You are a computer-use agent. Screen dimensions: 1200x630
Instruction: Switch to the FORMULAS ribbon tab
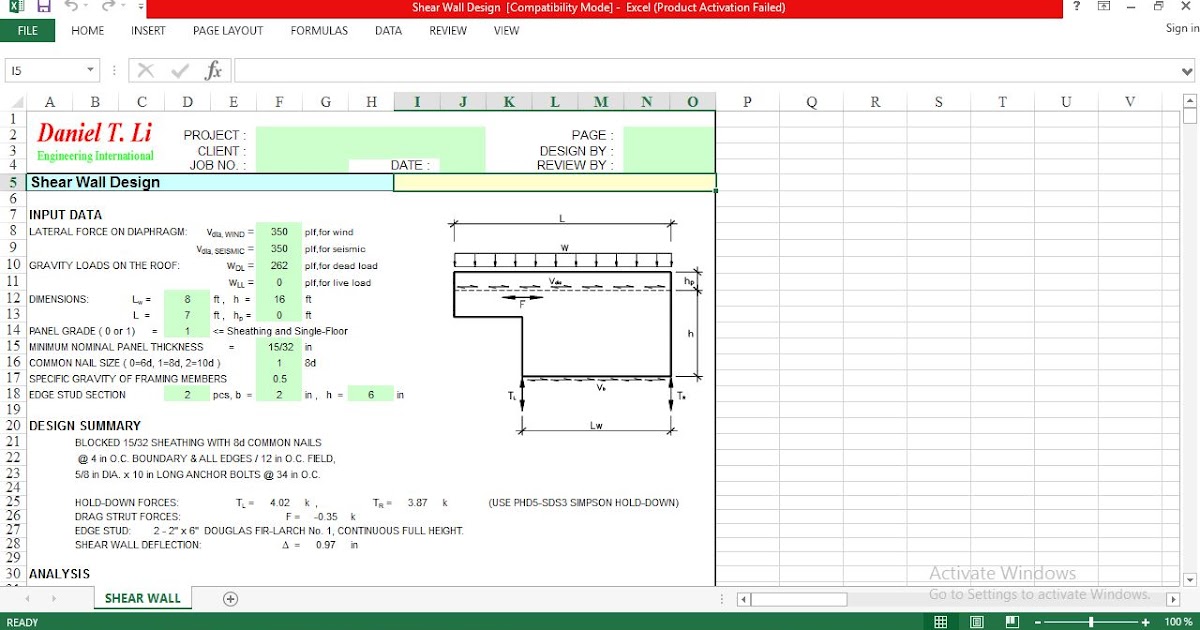tap(319, 30)
